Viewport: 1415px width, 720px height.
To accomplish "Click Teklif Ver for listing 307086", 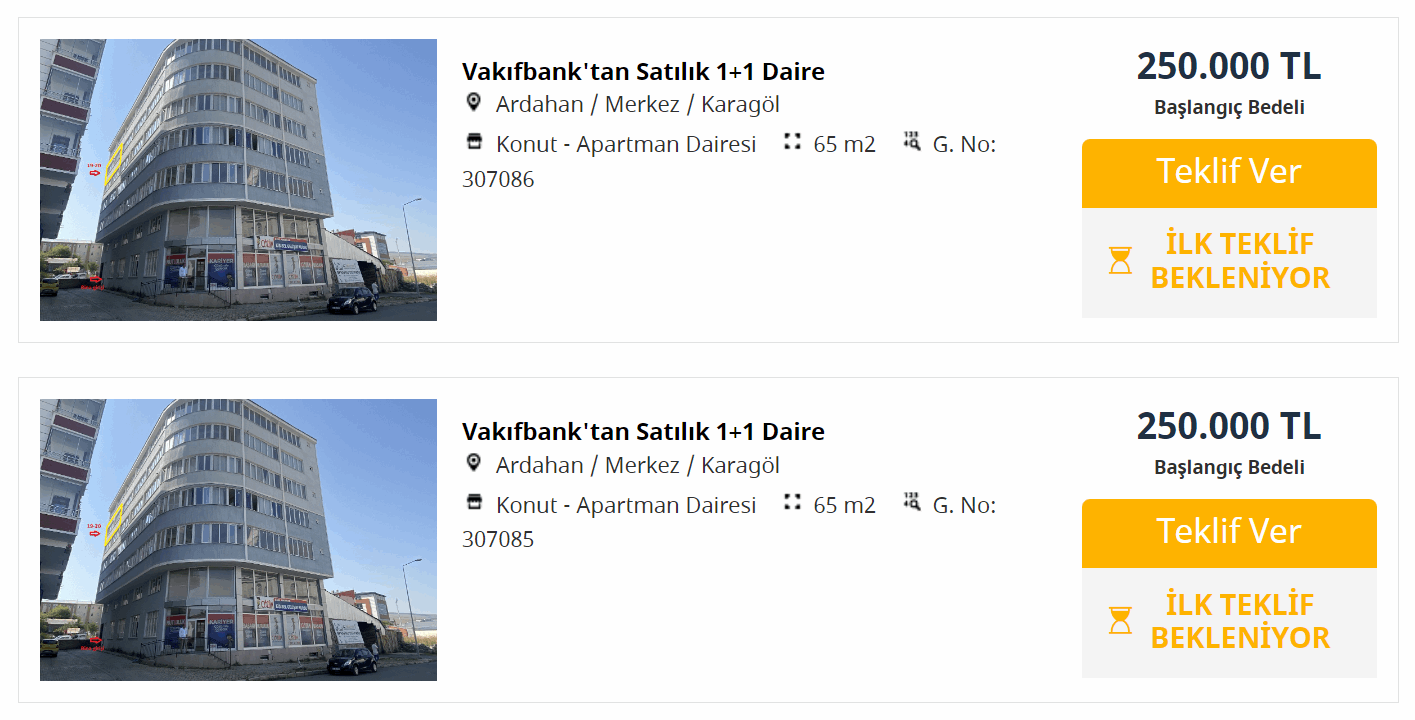I will tap(1229, 173).
